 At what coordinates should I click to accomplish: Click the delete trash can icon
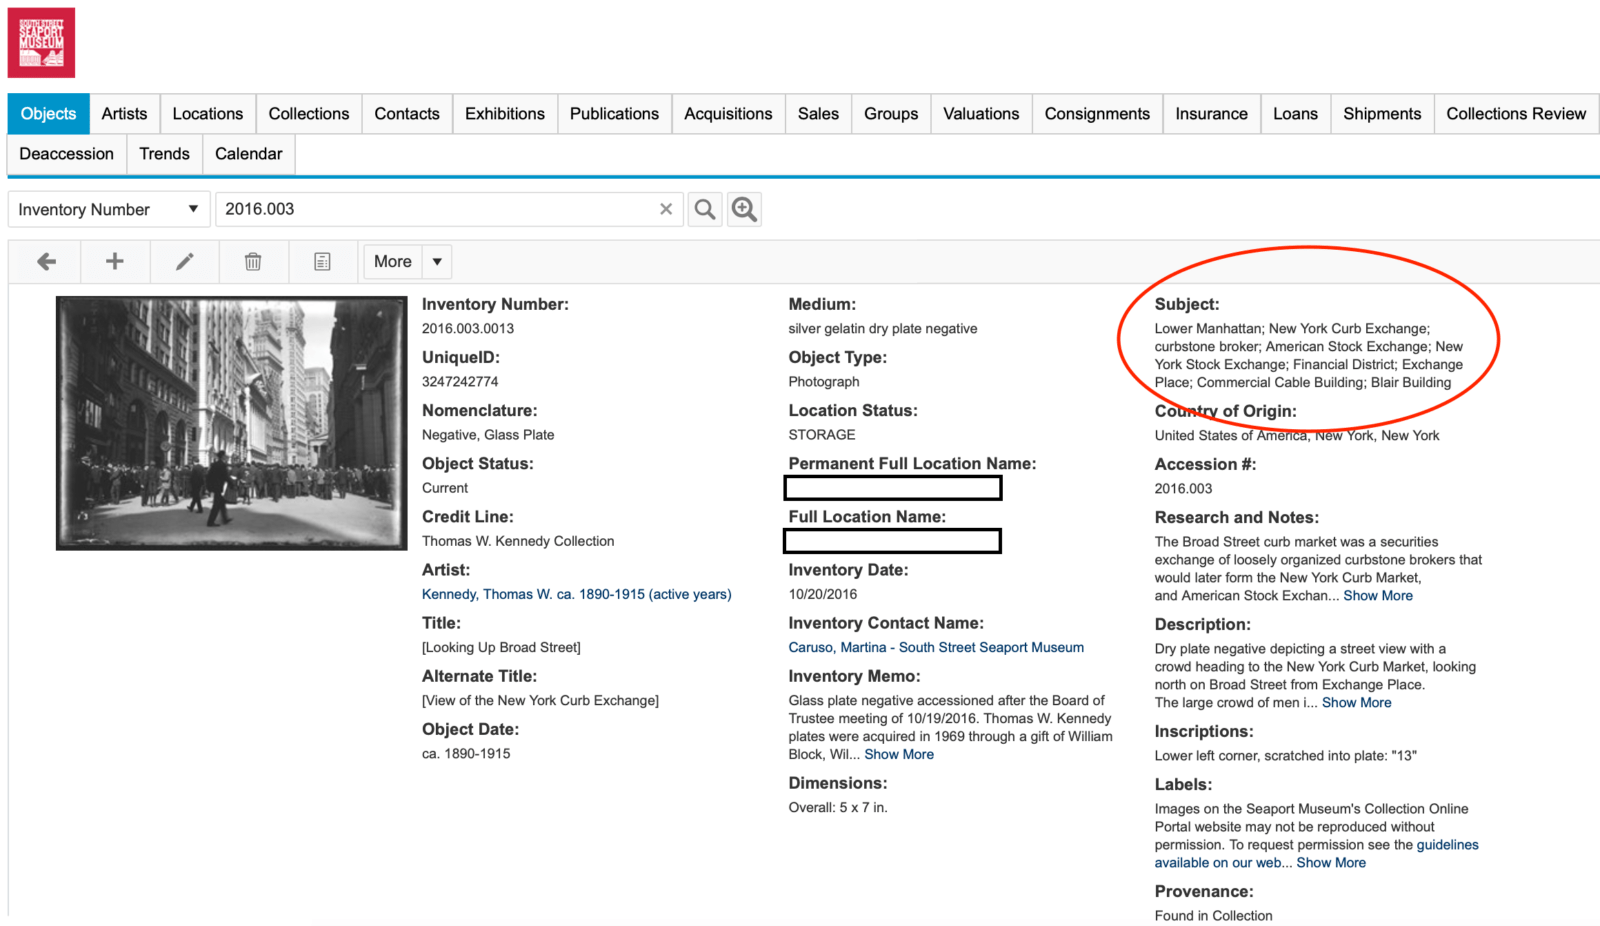coord(253,261)
